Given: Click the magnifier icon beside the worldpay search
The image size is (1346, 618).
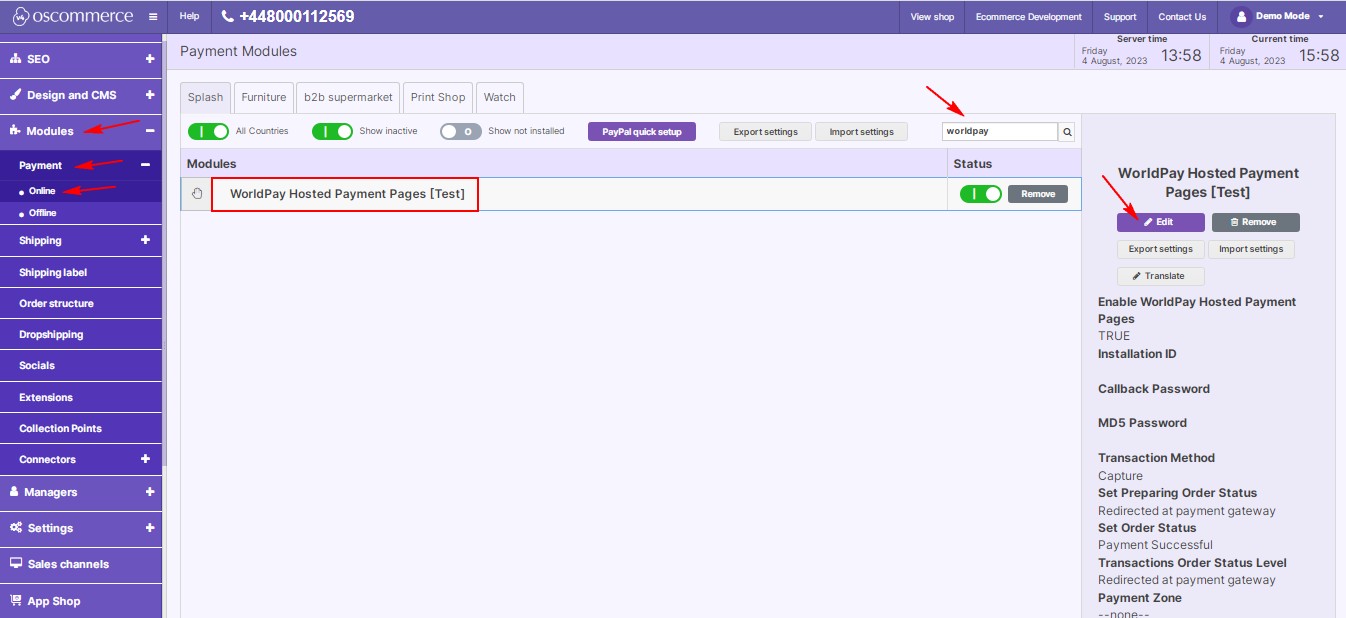Looking at the screenshot, I should (1066, 131).
